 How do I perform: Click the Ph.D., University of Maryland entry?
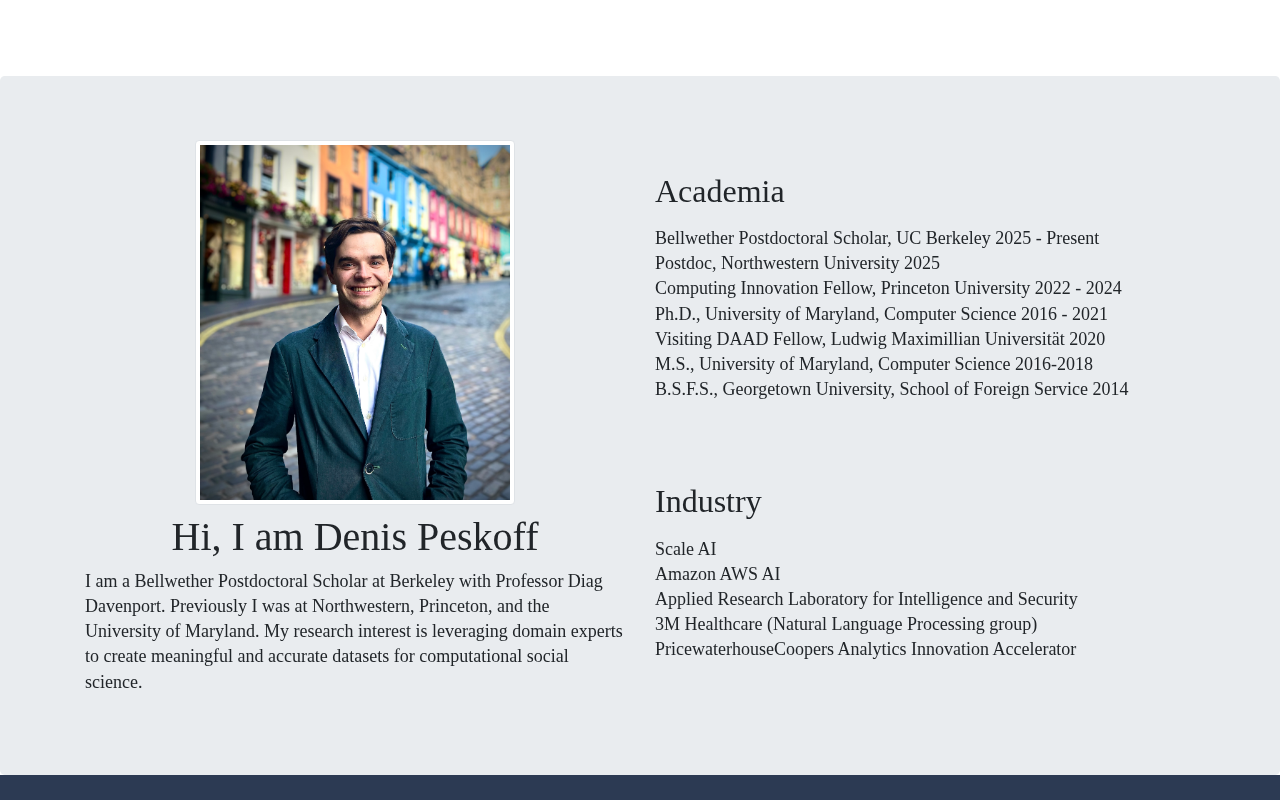coord(881,314)
